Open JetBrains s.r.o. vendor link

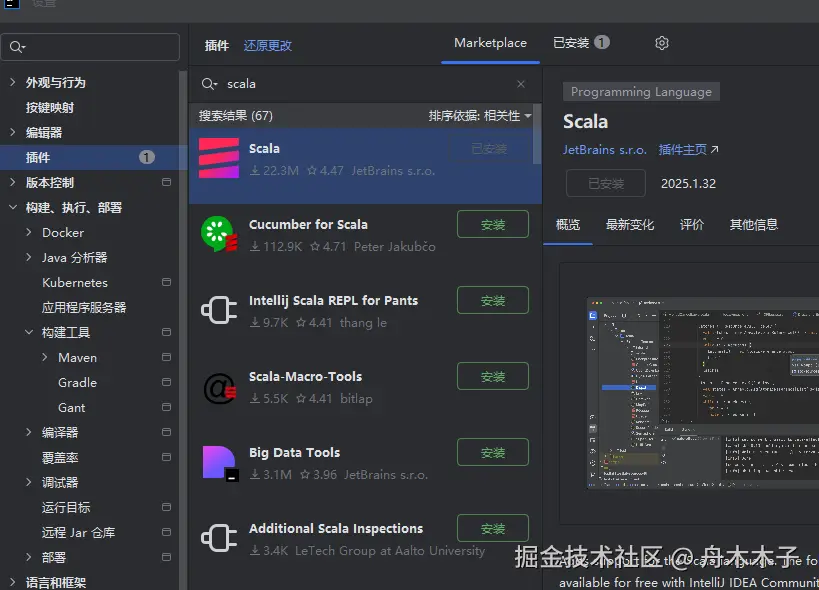(x=604, y=150)
